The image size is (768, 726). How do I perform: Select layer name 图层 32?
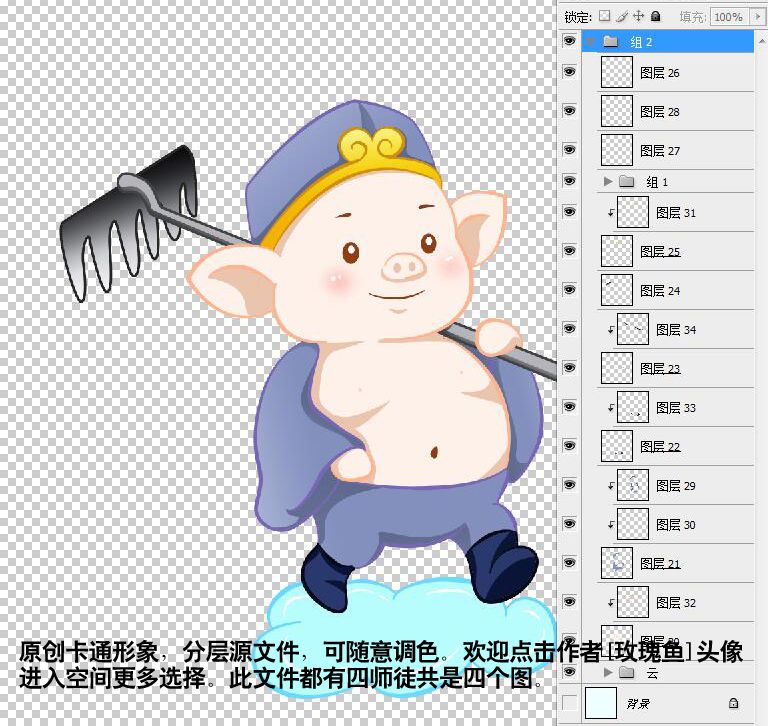(676, 603)
